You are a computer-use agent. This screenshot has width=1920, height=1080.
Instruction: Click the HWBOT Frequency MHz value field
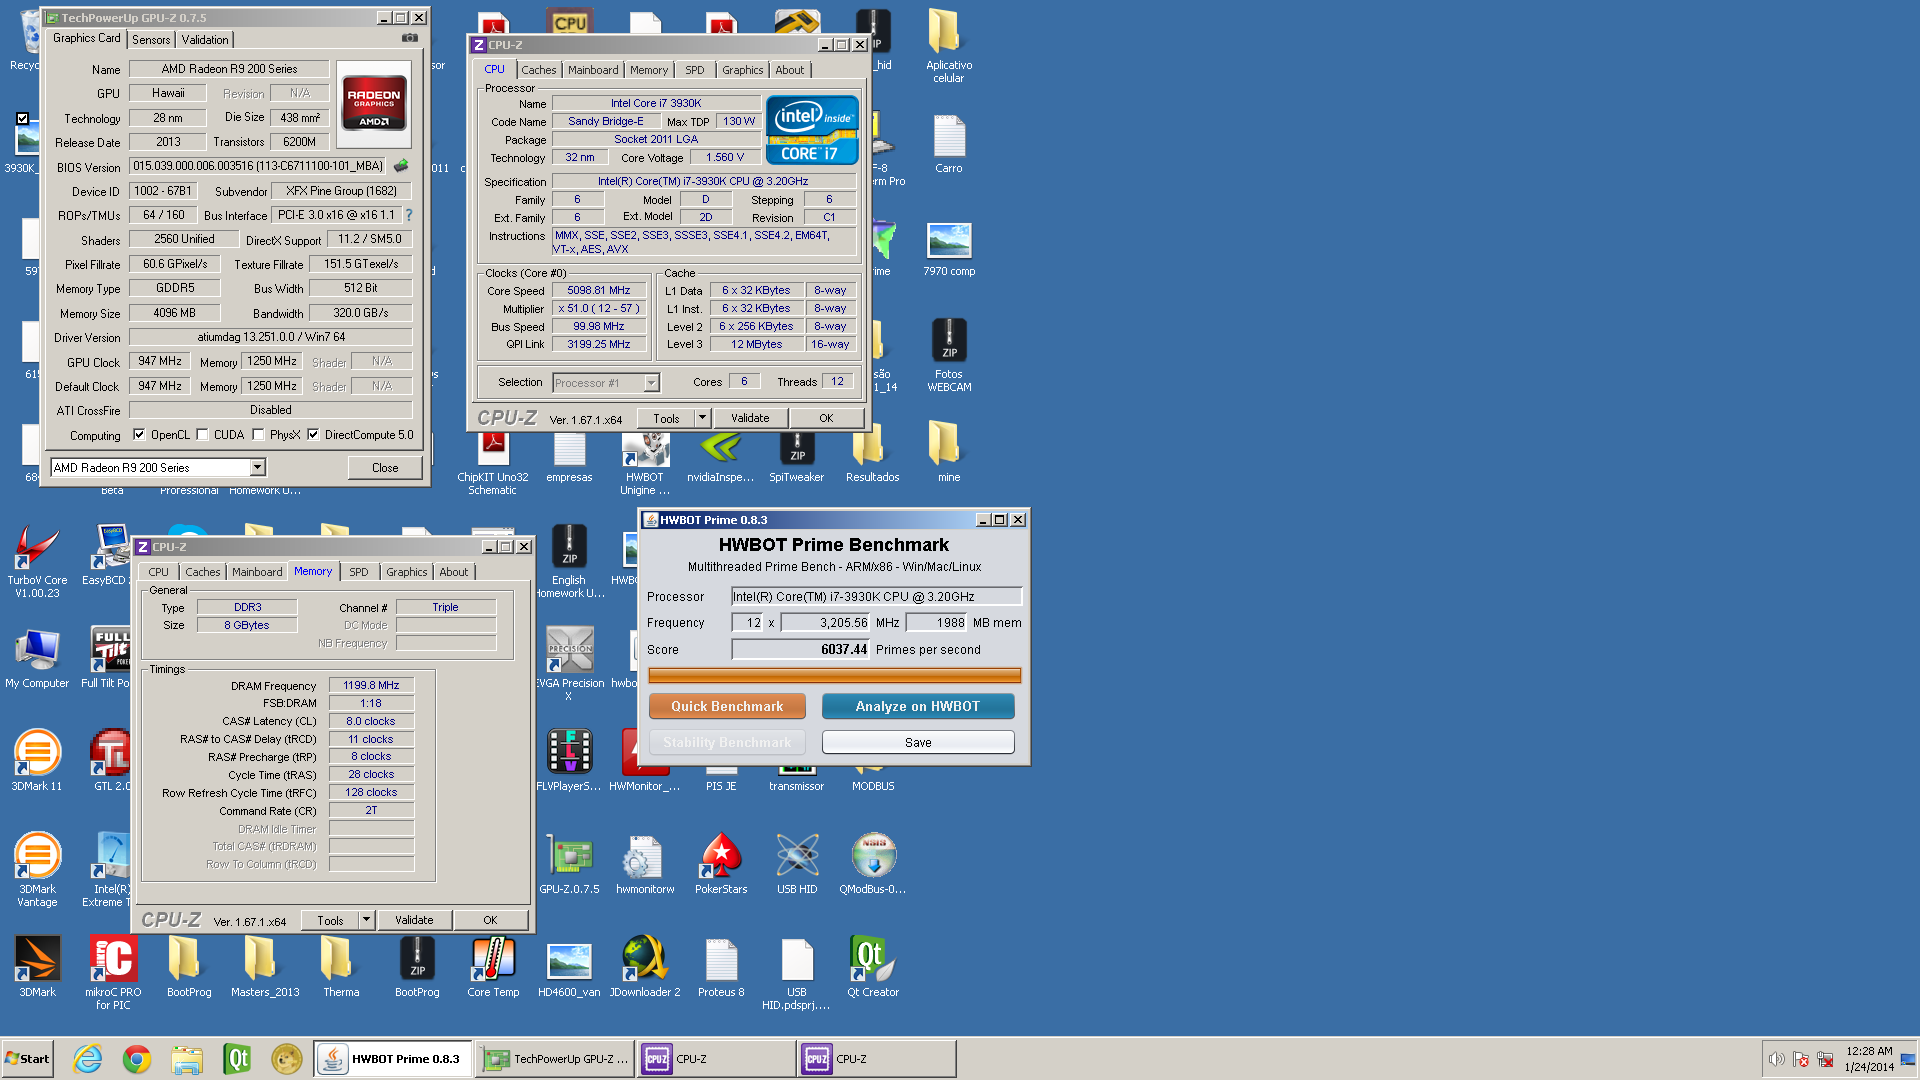tap(825, 622)
